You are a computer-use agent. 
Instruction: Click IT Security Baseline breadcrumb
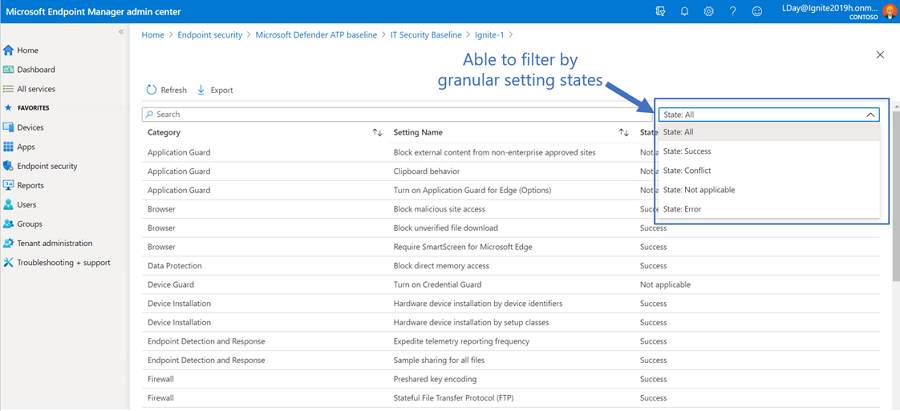(426, 35)
